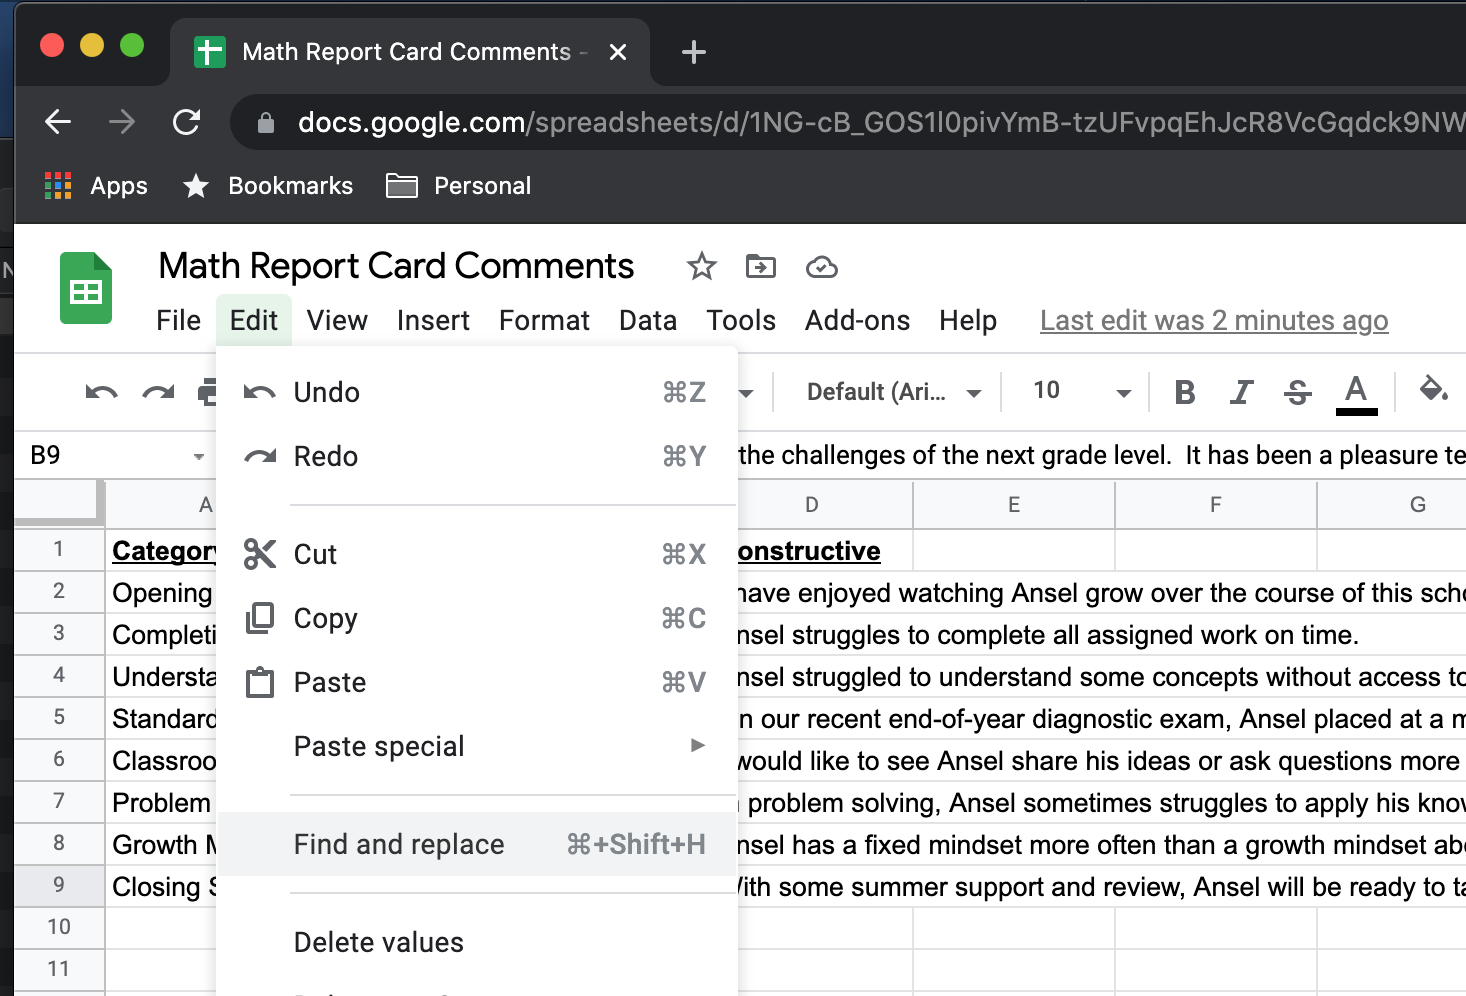Select column F header
The height and width of the screenshot is (996, 1466).
pyautogui.click(x=1216, y=505)
